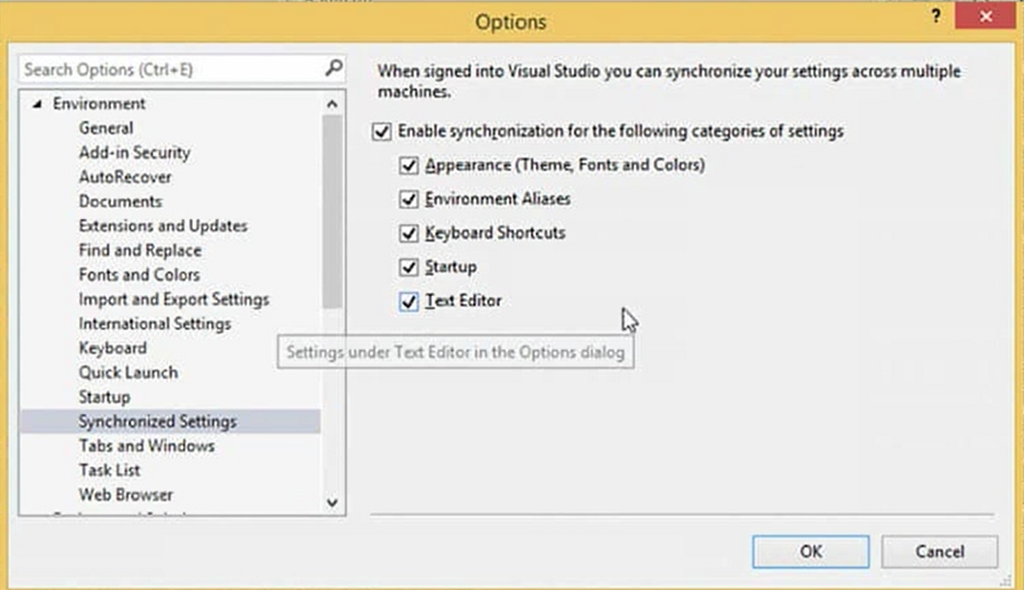The height and width of the screenshot is (590, 1024).
Task: Open the help question mark icon
Action: pos(936,16)
